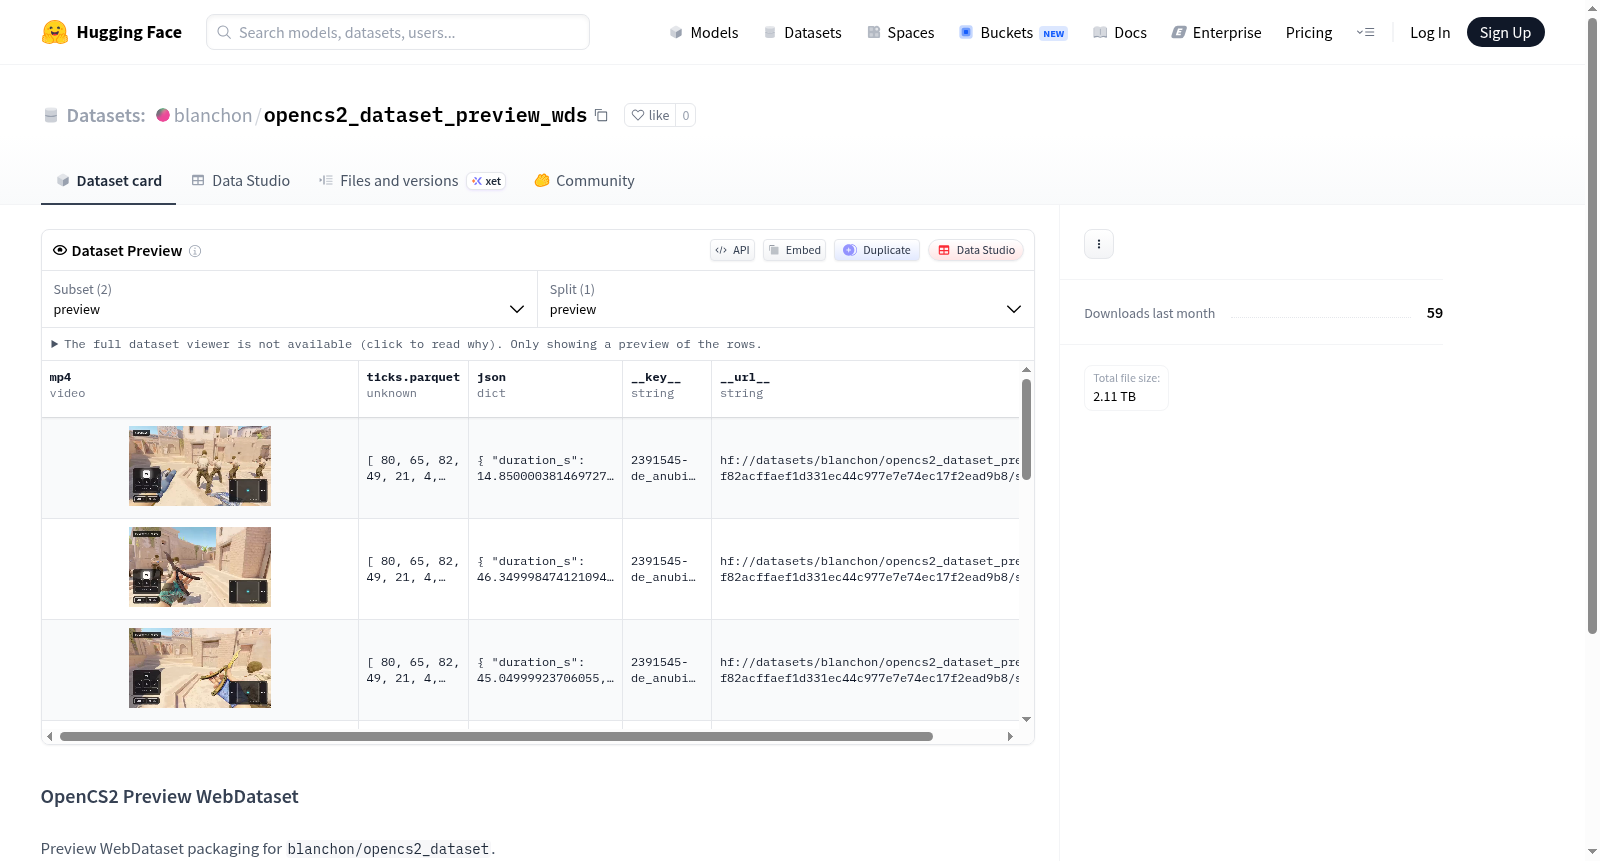
Task: Click the like count 0
Action: click(686, 115)
